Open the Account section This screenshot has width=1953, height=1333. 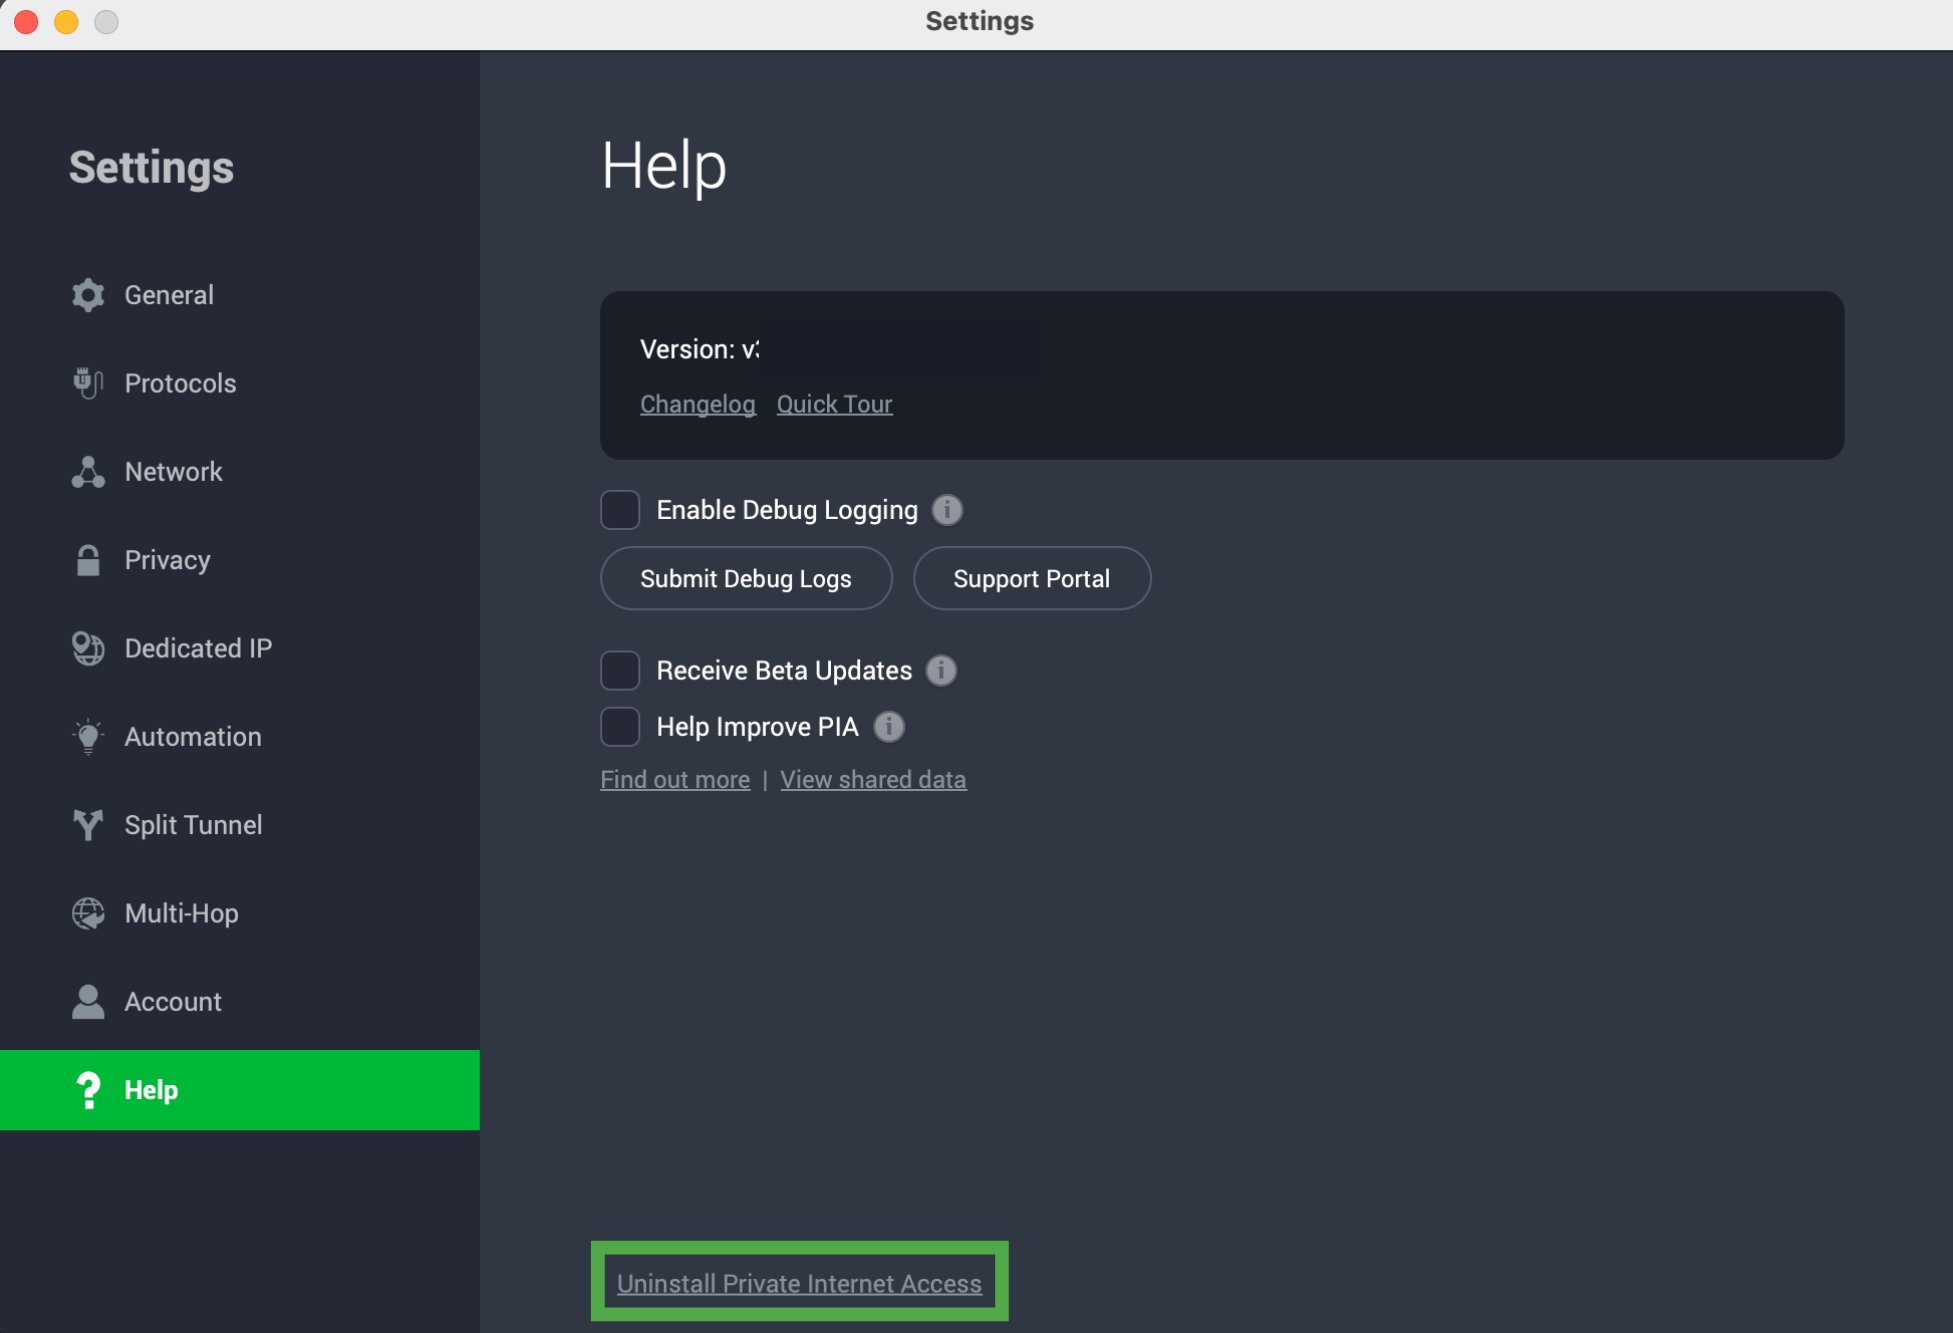coord(240,1002)
